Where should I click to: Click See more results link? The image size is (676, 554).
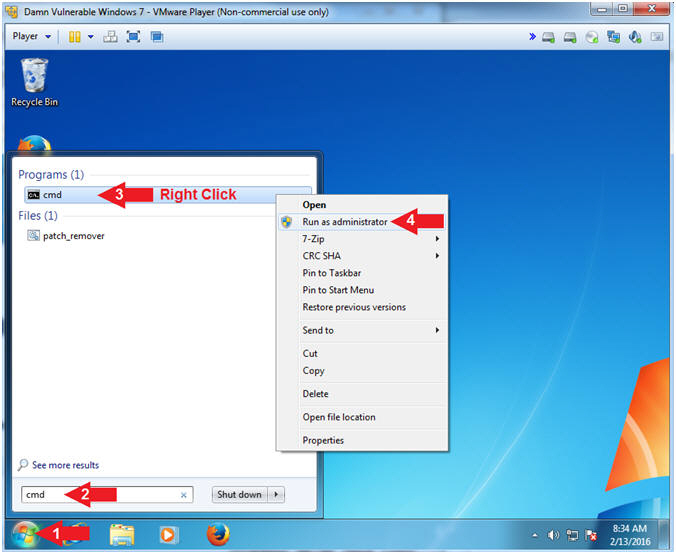pyautogui.click(x=66, y=465)
